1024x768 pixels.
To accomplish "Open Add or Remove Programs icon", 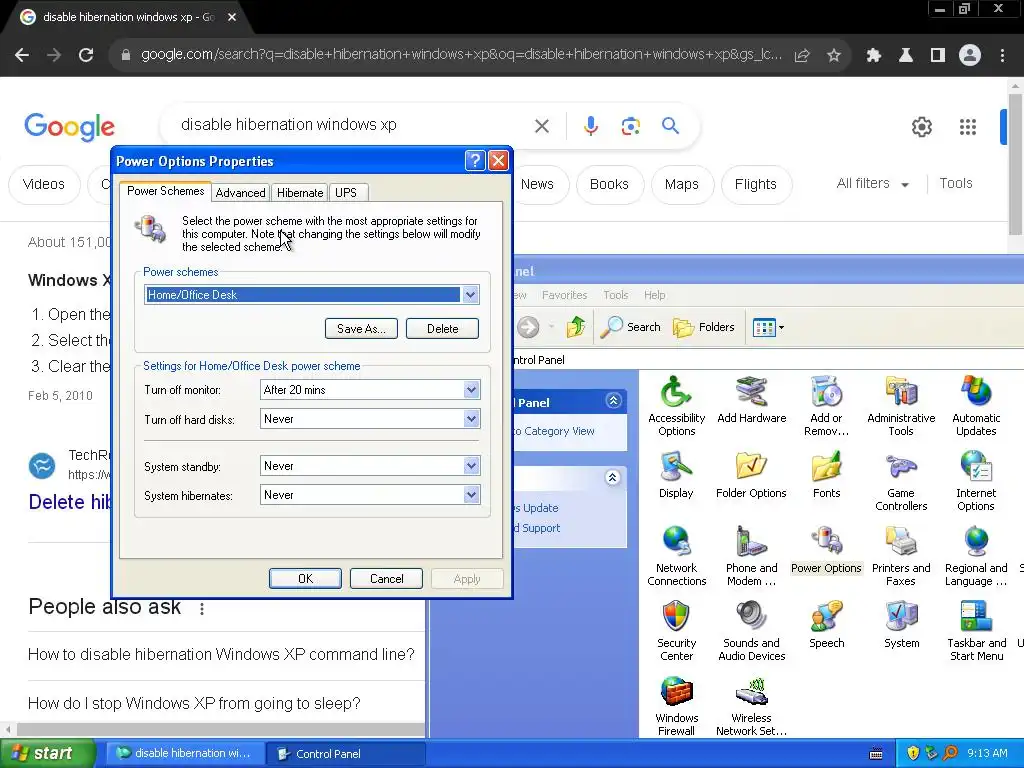I will click(x=826, y=406).
